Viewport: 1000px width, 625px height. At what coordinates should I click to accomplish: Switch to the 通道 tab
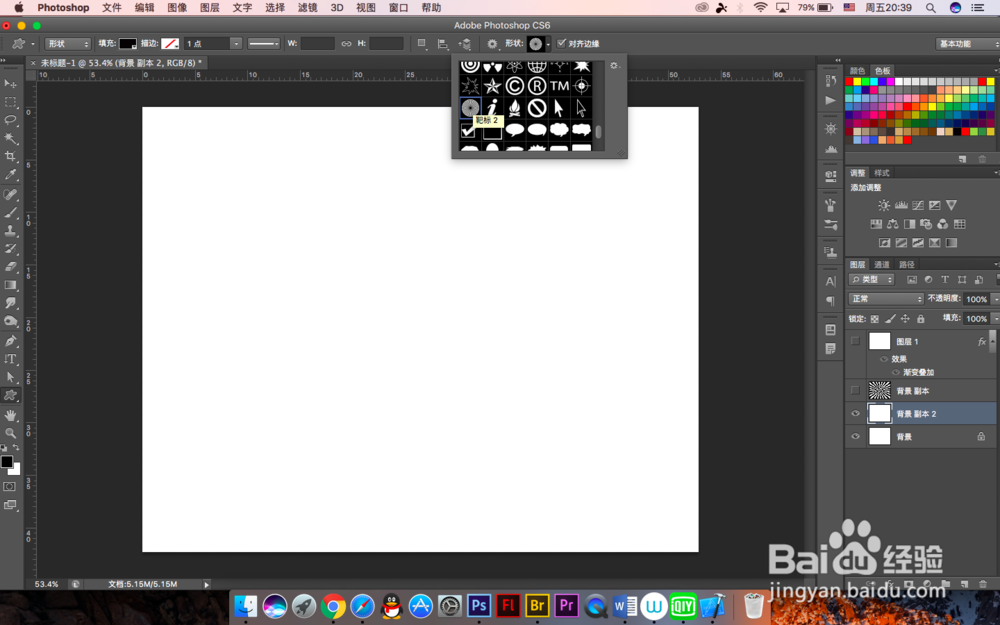(x=881, y=265)
